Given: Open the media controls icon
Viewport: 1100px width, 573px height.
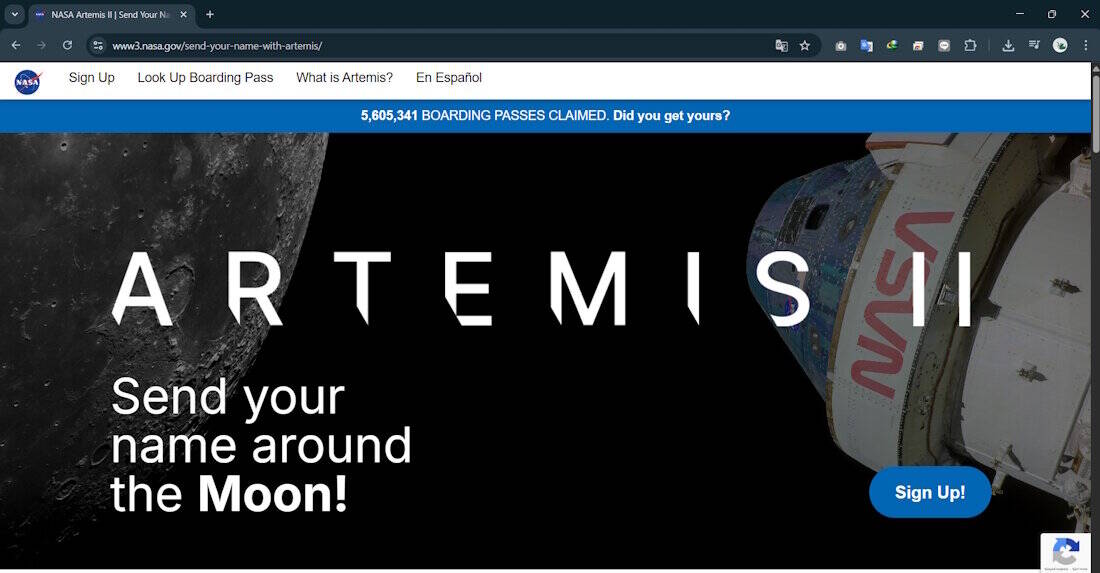Looking at the screenshot, I should tap(1034, 46).
